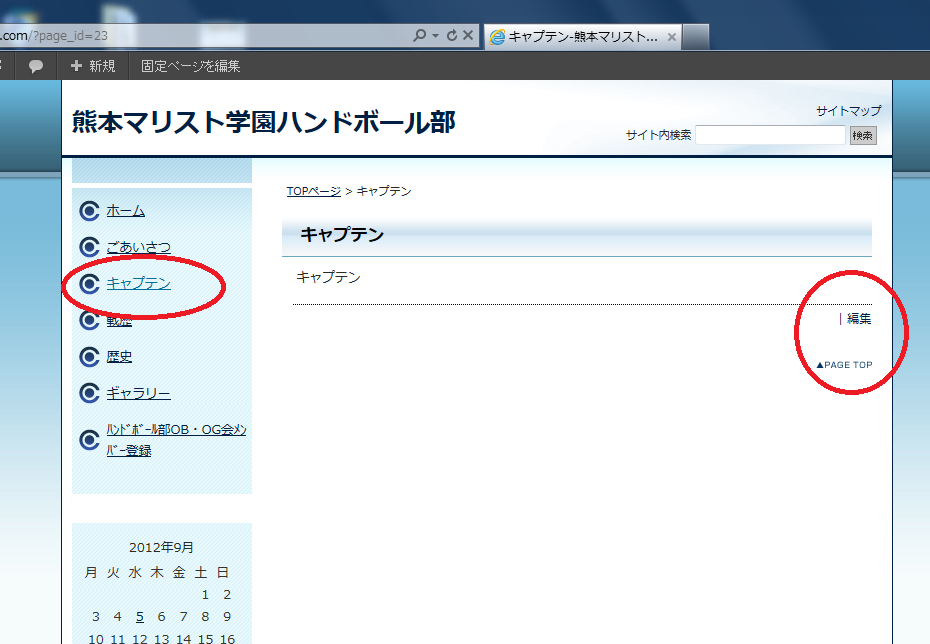Click the icon beside 歴史

[x=90, y=356]
